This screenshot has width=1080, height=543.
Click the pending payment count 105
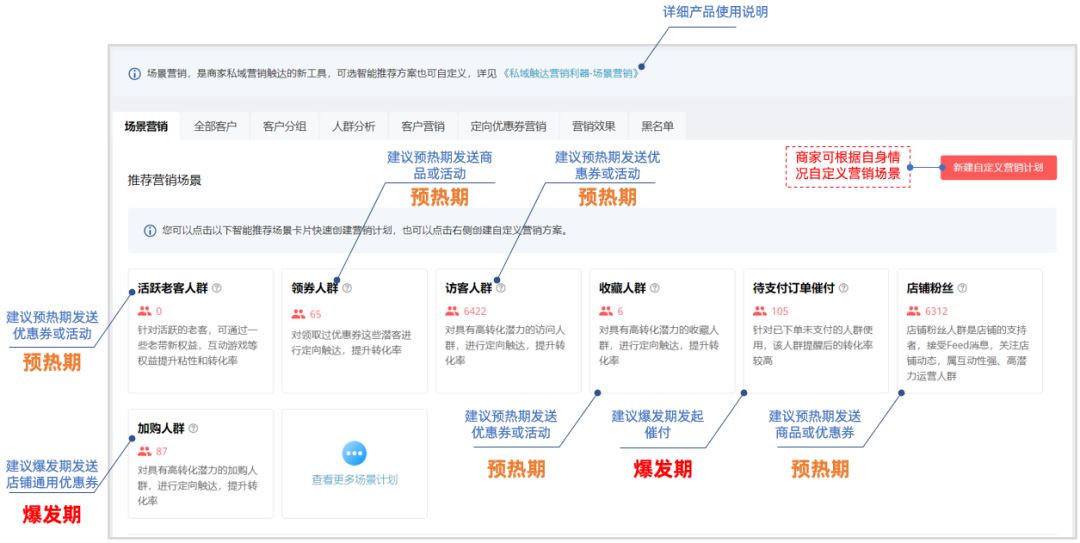780,311
